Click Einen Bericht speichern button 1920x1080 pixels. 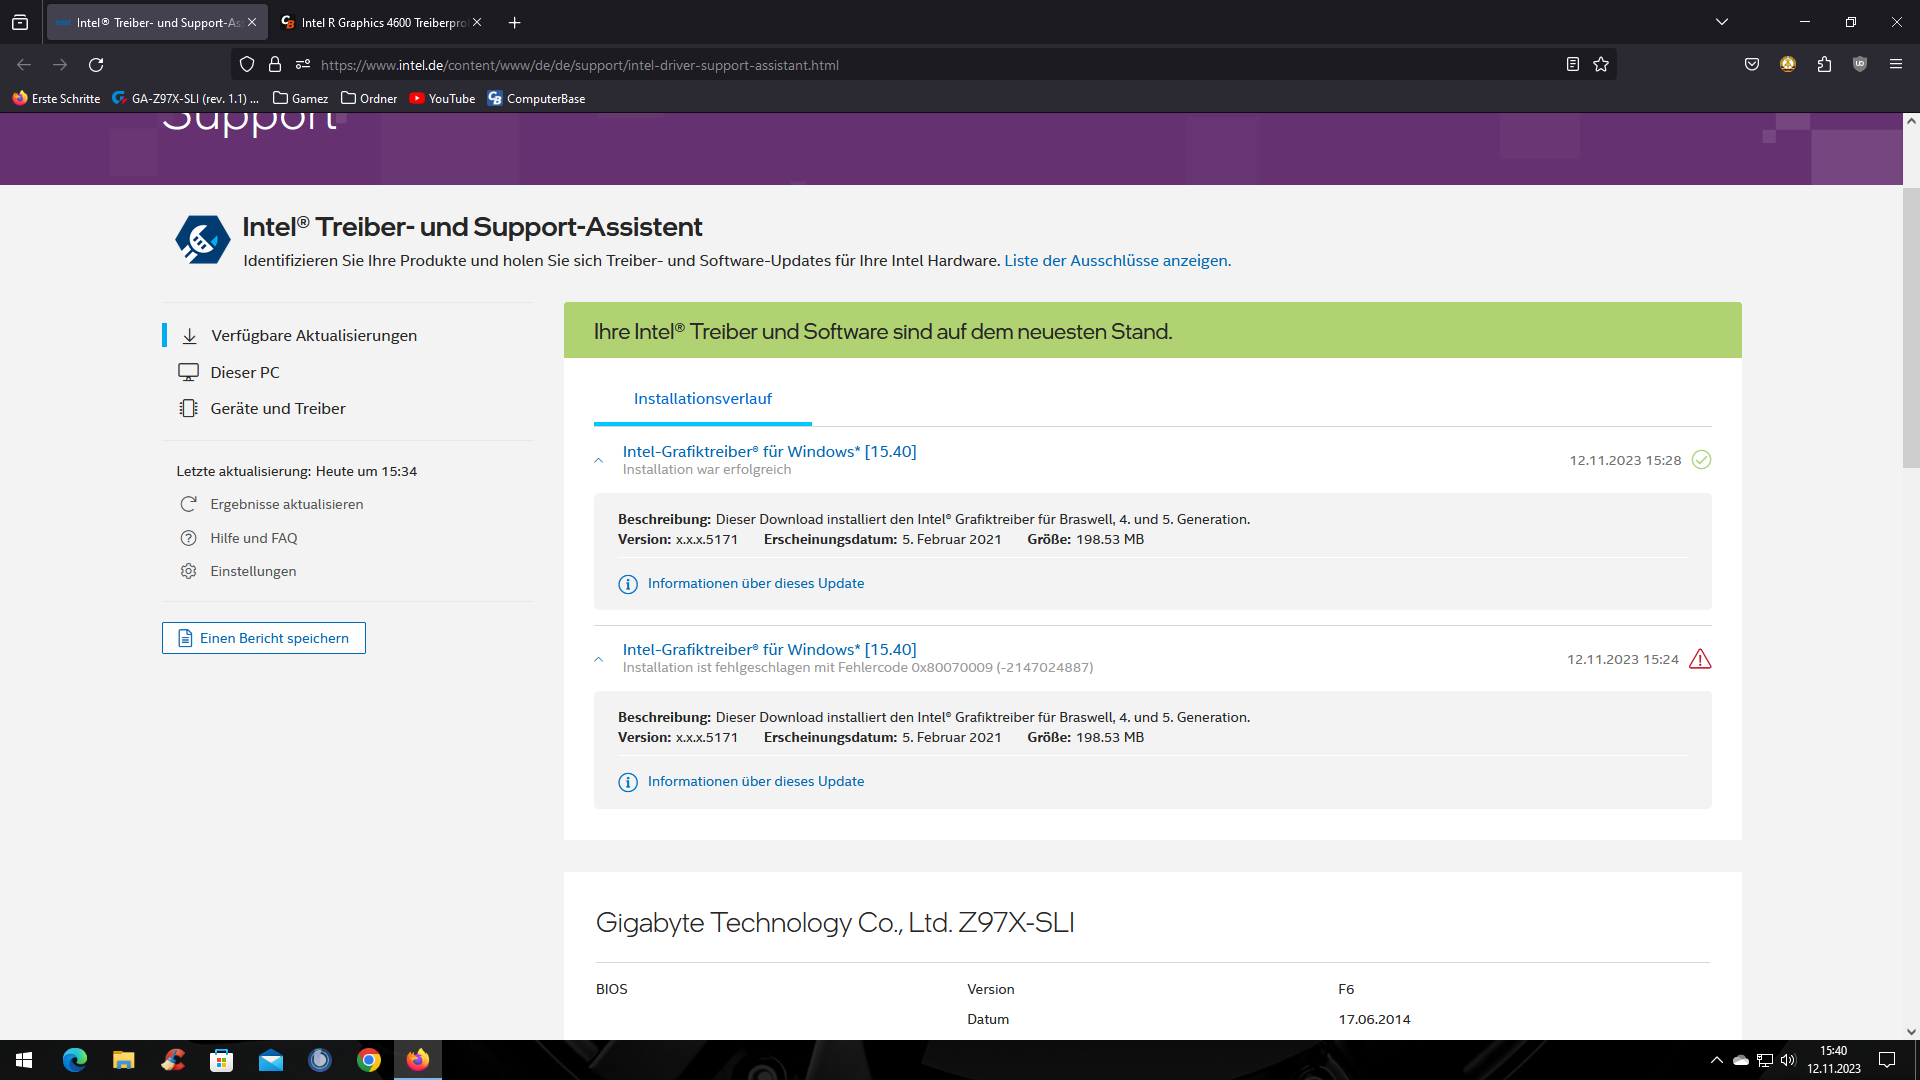tap(264, 638)
